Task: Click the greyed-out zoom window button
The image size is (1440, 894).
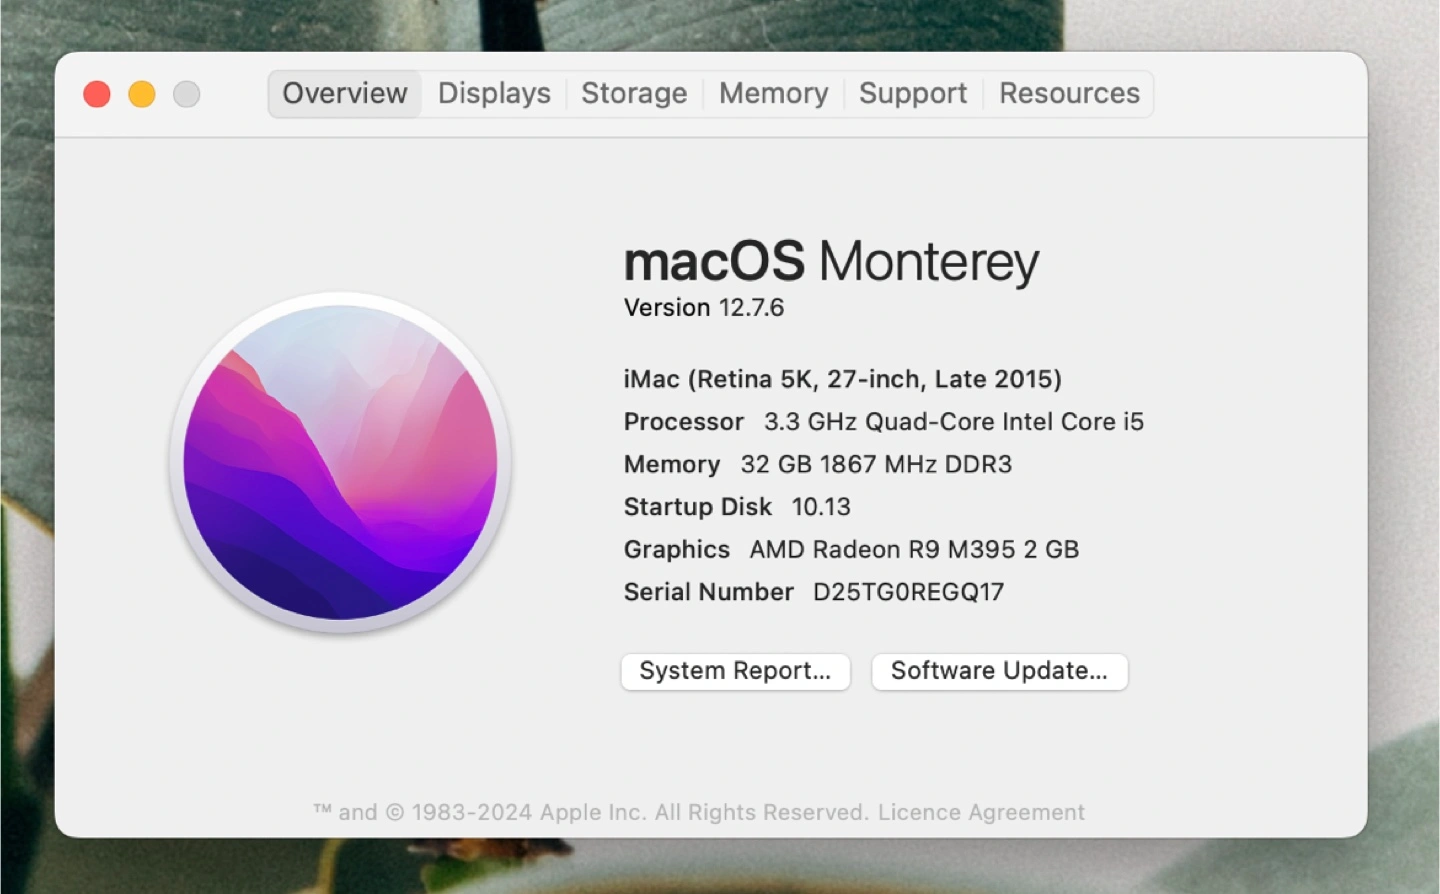Action: 187,94
